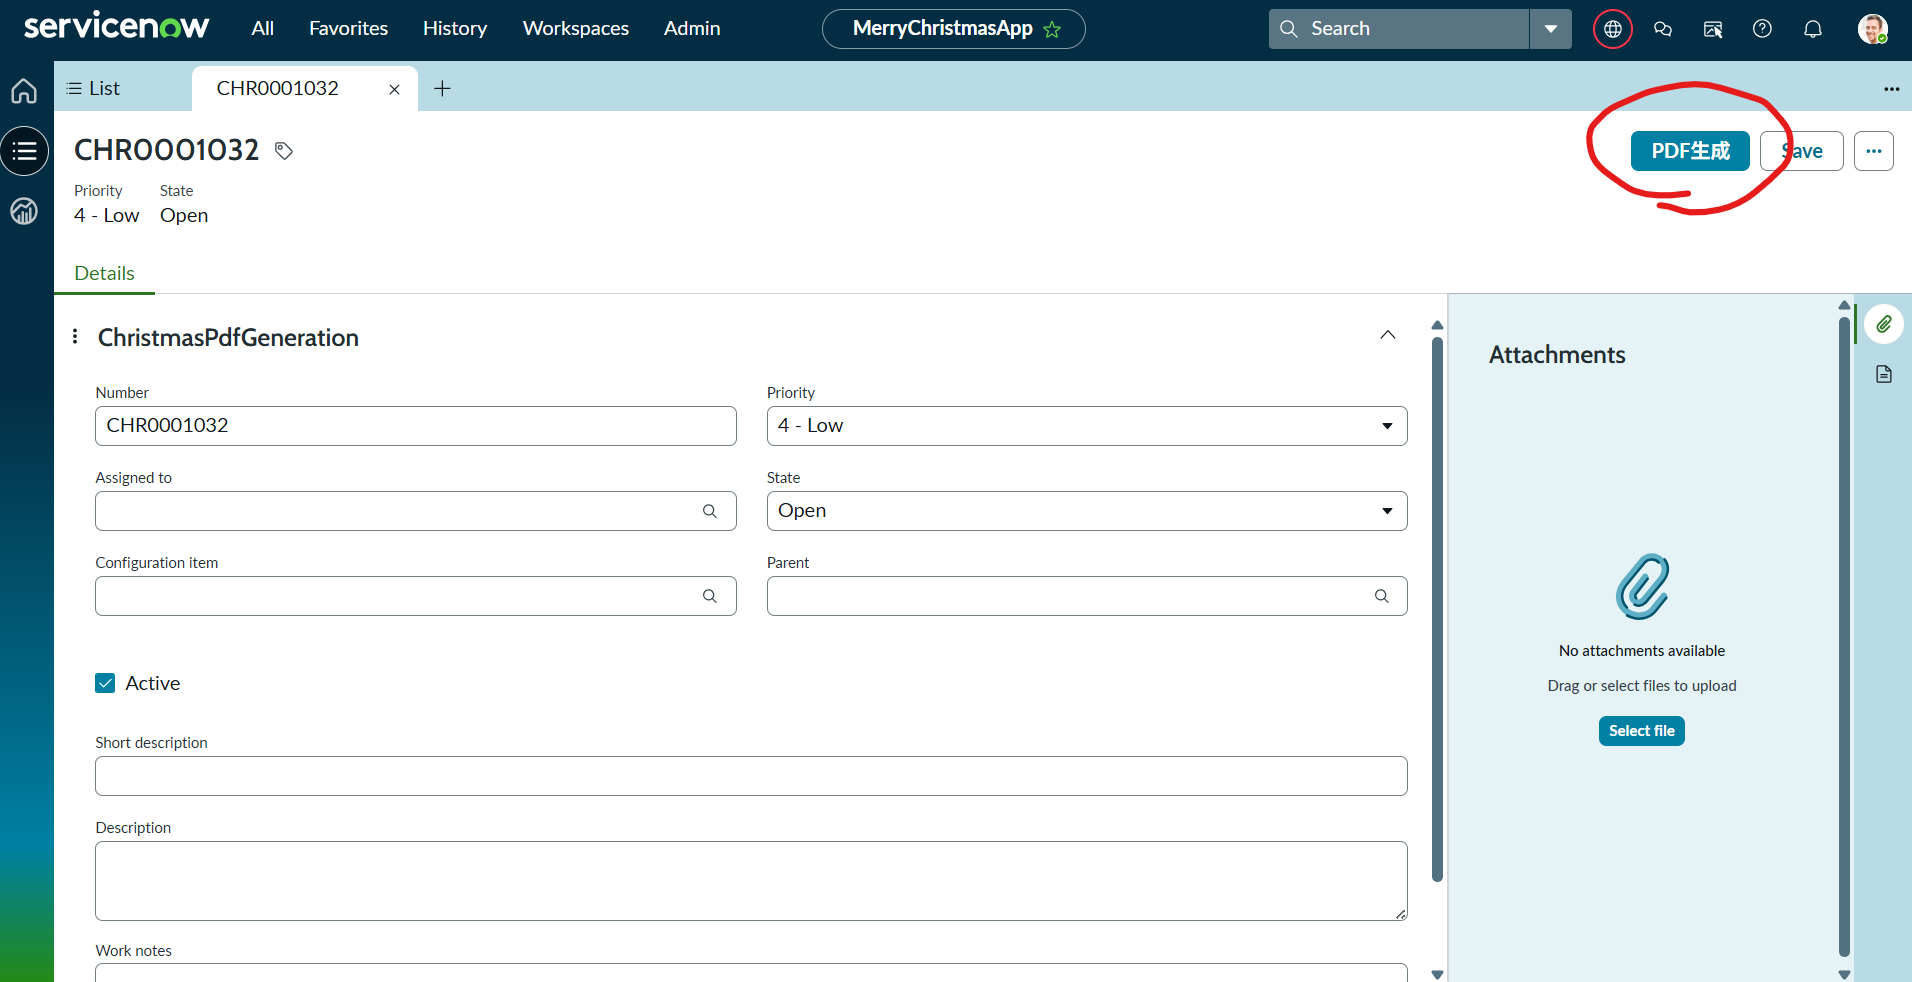Open tab bar more options ellipsis
The image size is (1912, 982).
1892,89
